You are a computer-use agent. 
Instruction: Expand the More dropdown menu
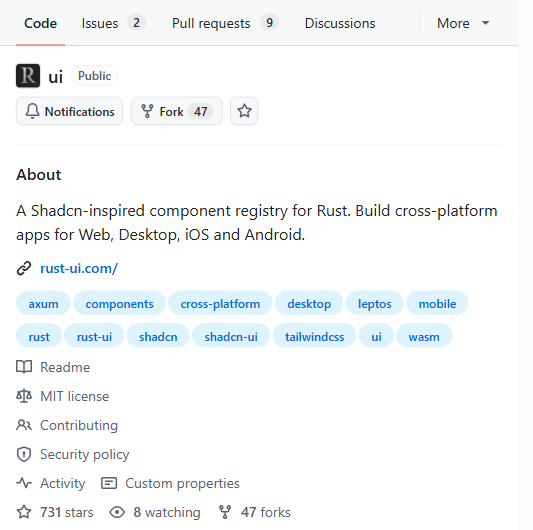click(463, 23)
